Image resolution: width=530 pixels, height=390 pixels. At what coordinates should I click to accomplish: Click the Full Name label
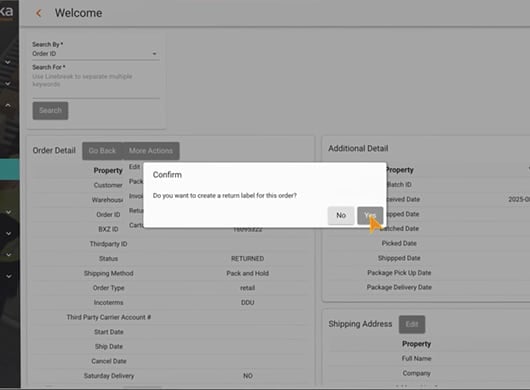coord(416,359)
